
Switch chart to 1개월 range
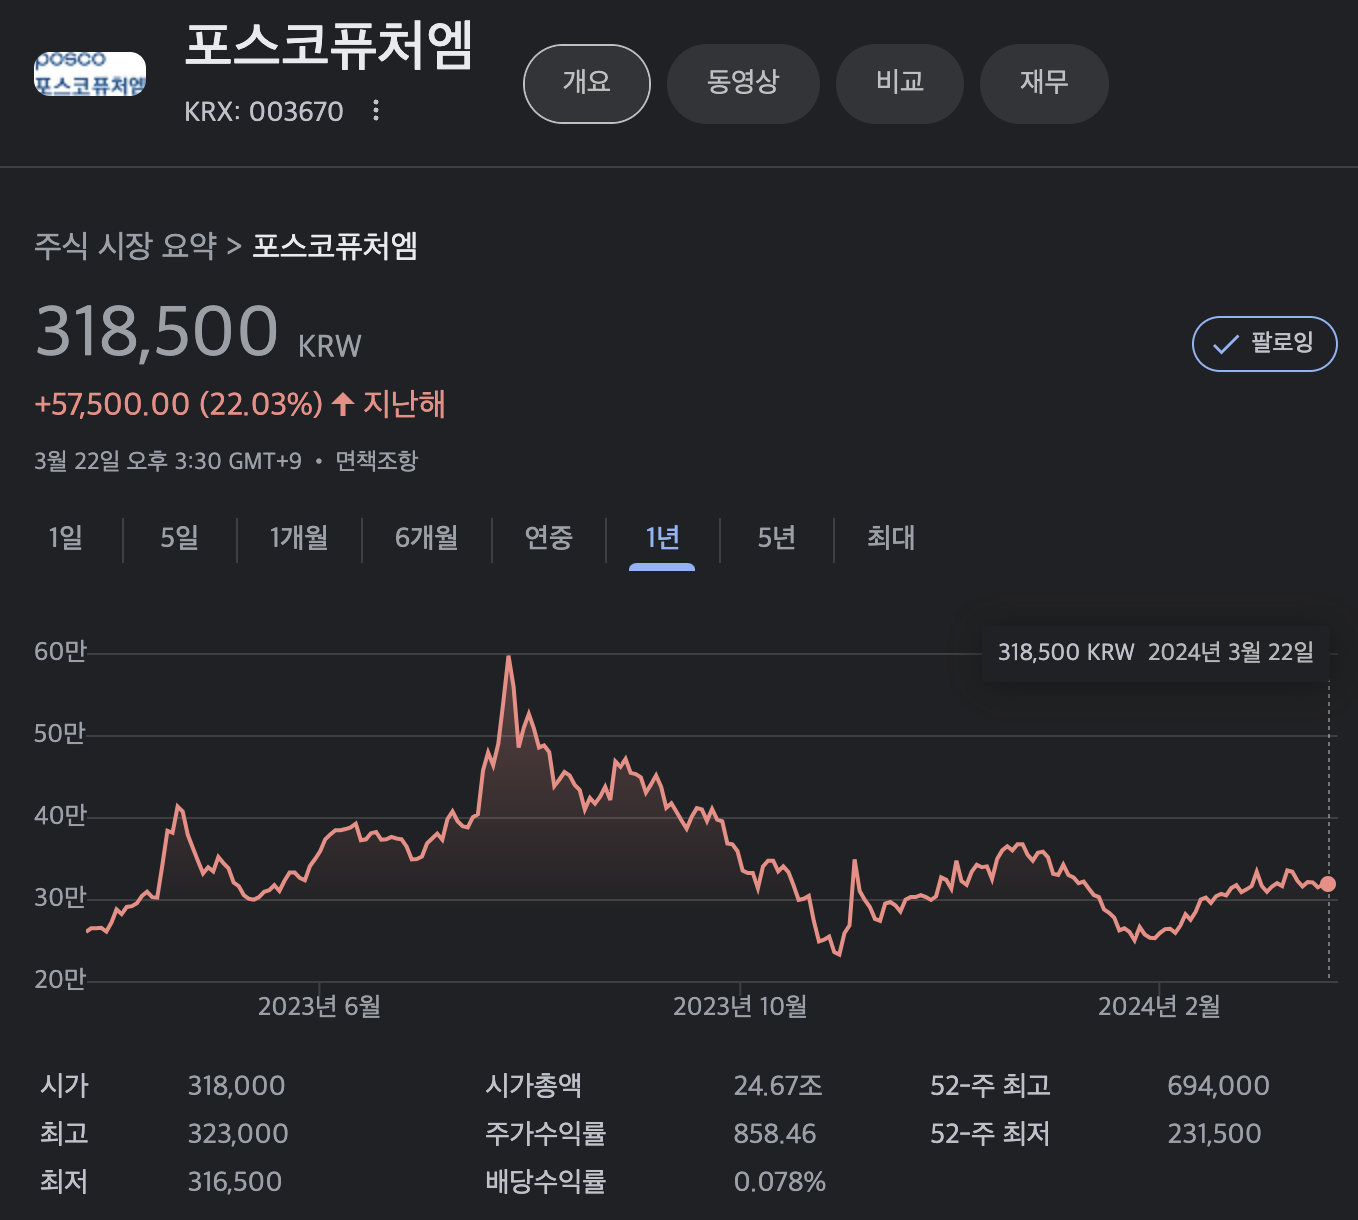click(x=299, y=538)
